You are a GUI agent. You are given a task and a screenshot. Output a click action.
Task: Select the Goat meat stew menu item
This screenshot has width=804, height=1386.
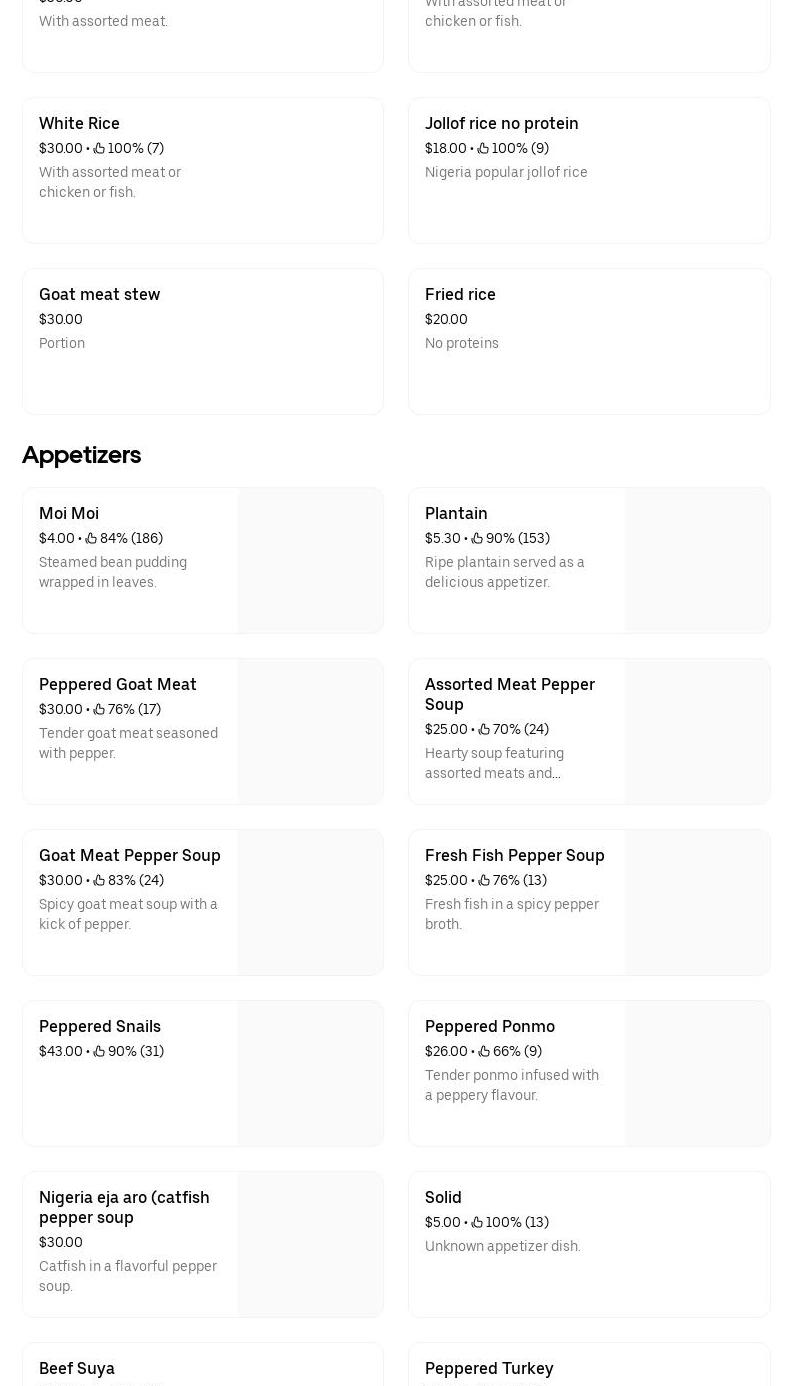pyautogui.click(x=203, y=341)
